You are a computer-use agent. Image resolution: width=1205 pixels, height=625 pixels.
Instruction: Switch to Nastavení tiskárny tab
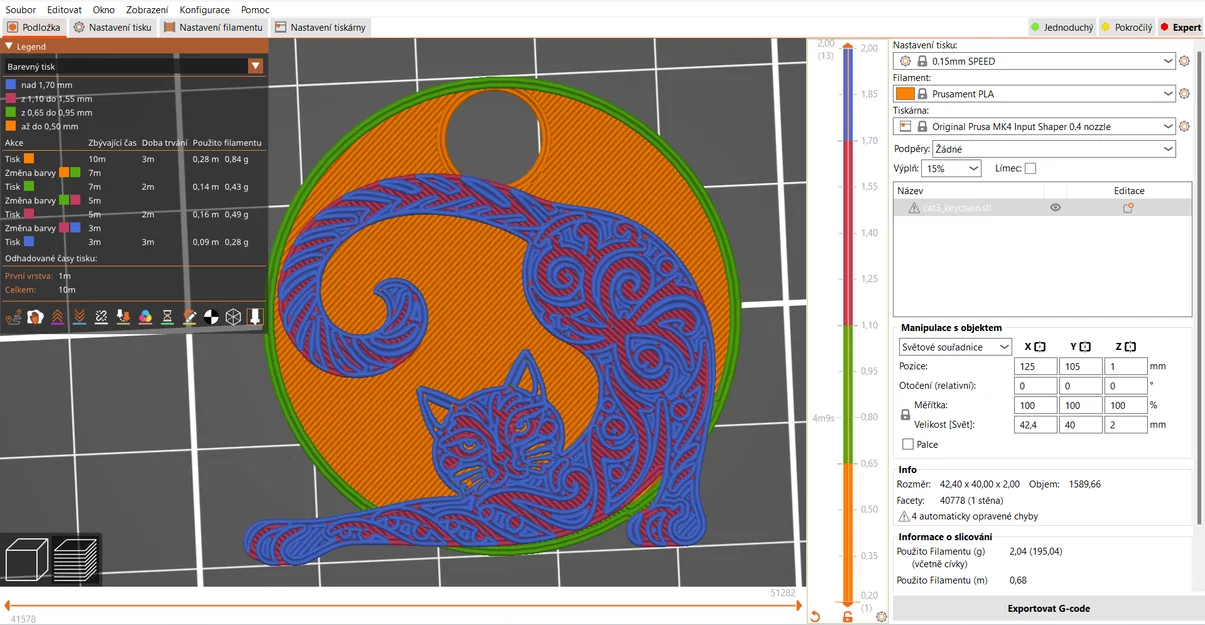click(320, 27)
